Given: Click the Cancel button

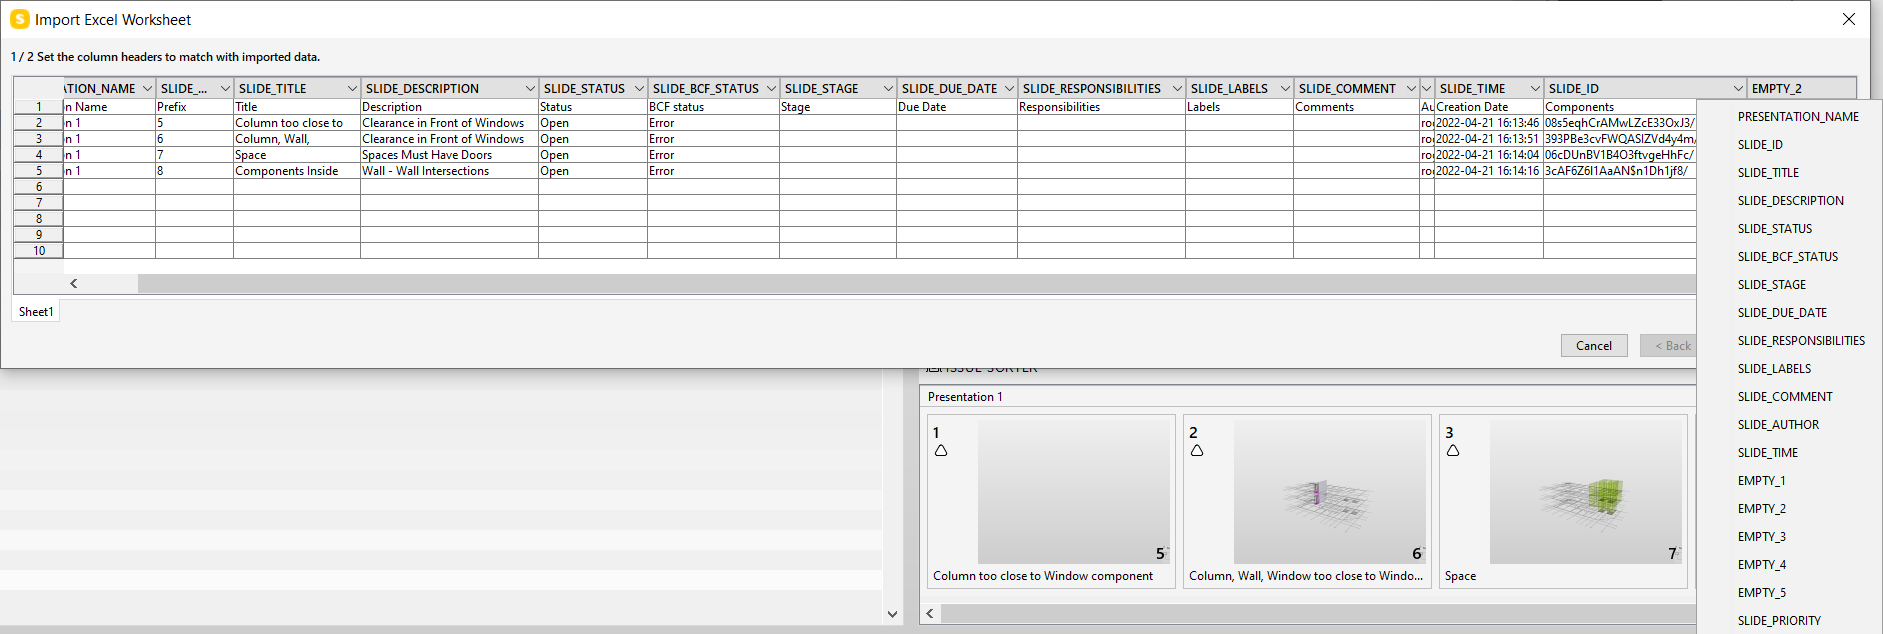Looking at the screenshot, I should coord(1594,346).
